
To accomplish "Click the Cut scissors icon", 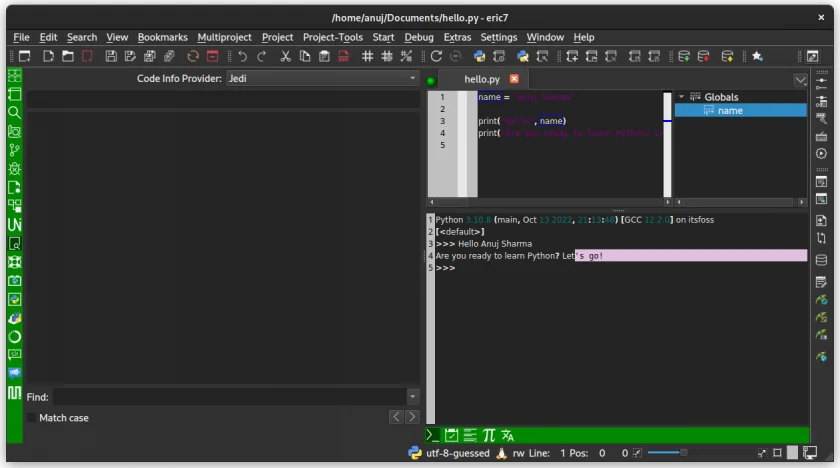I will pos(286,56).
